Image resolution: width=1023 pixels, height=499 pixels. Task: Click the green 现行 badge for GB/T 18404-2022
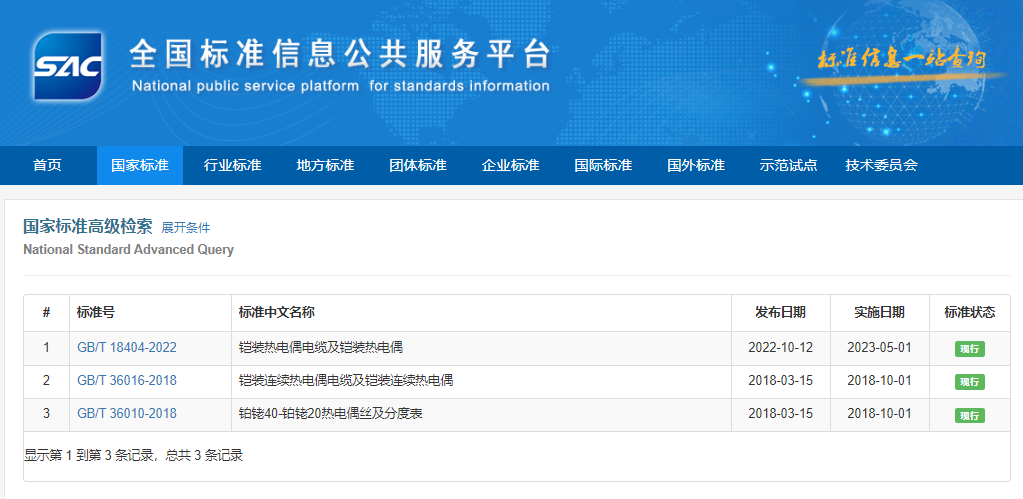coord(969,349)
